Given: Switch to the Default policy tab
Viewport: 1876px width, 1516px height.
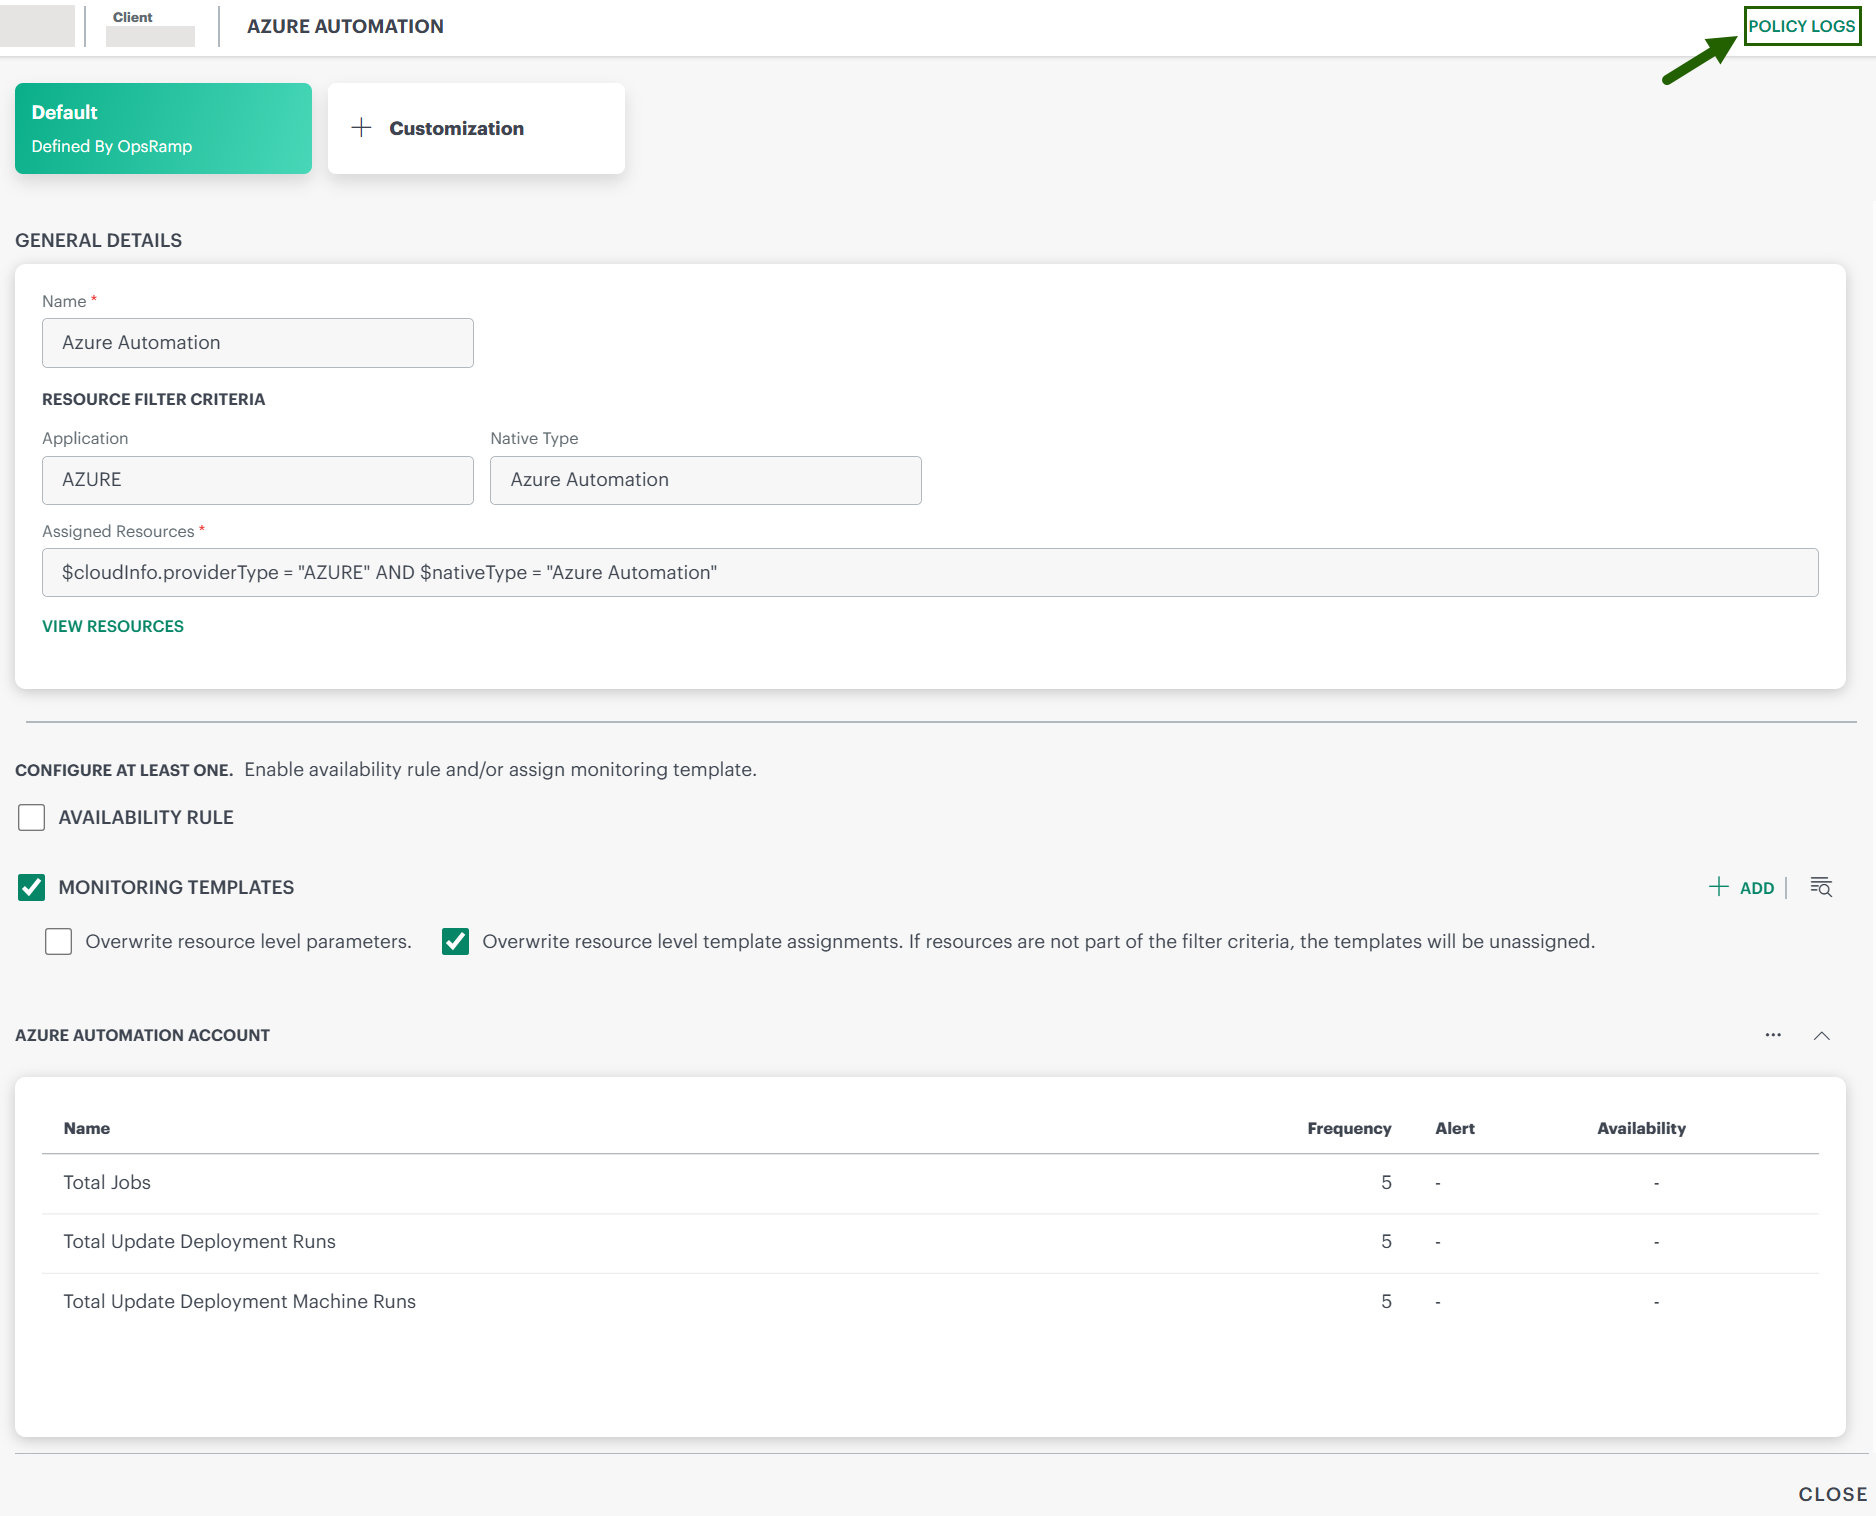Looking at the screenshot, I should click(162, 128).
